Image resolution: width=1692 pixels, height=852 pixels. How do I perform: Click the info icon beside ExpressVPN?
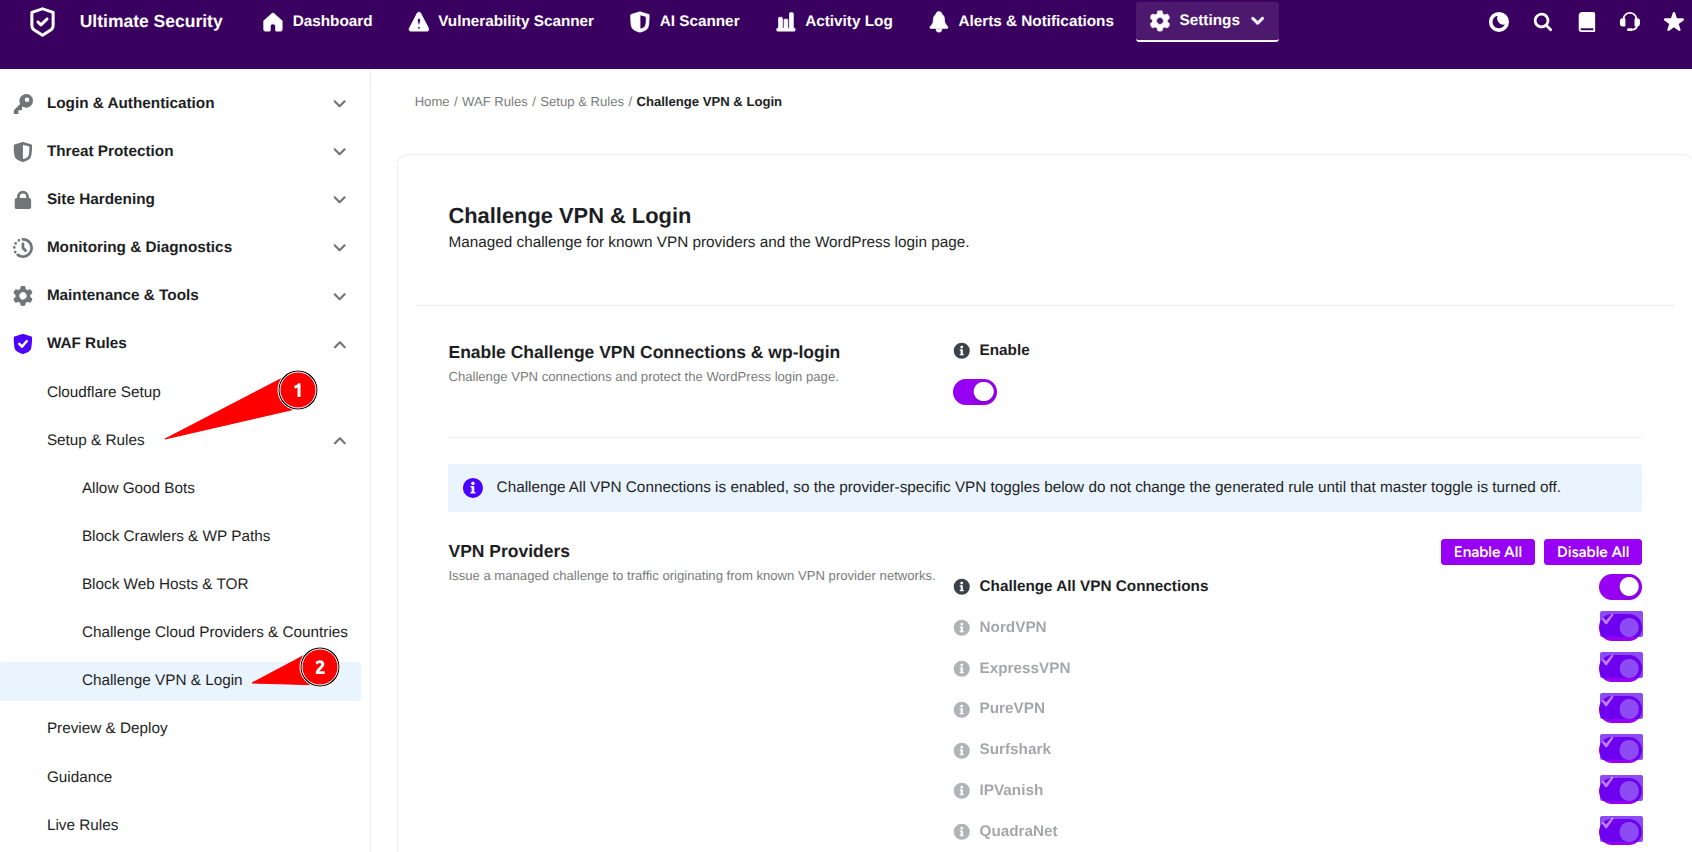(x=962, y=669)
